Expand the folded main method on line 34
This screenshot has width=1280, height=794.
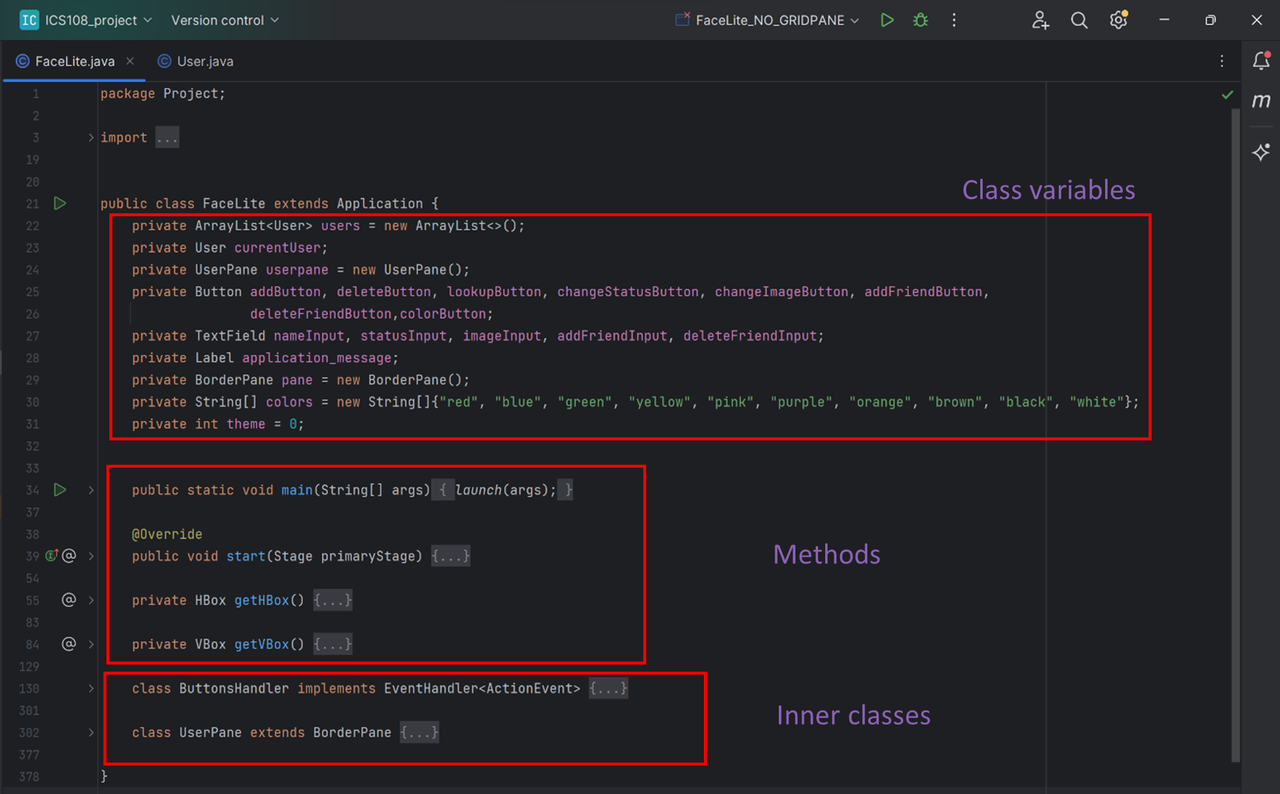tap(91, 490)
